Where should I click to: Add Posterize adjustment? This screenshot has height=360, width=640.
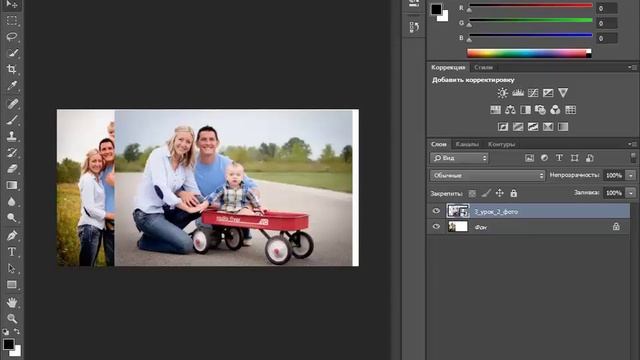point(518,127)
